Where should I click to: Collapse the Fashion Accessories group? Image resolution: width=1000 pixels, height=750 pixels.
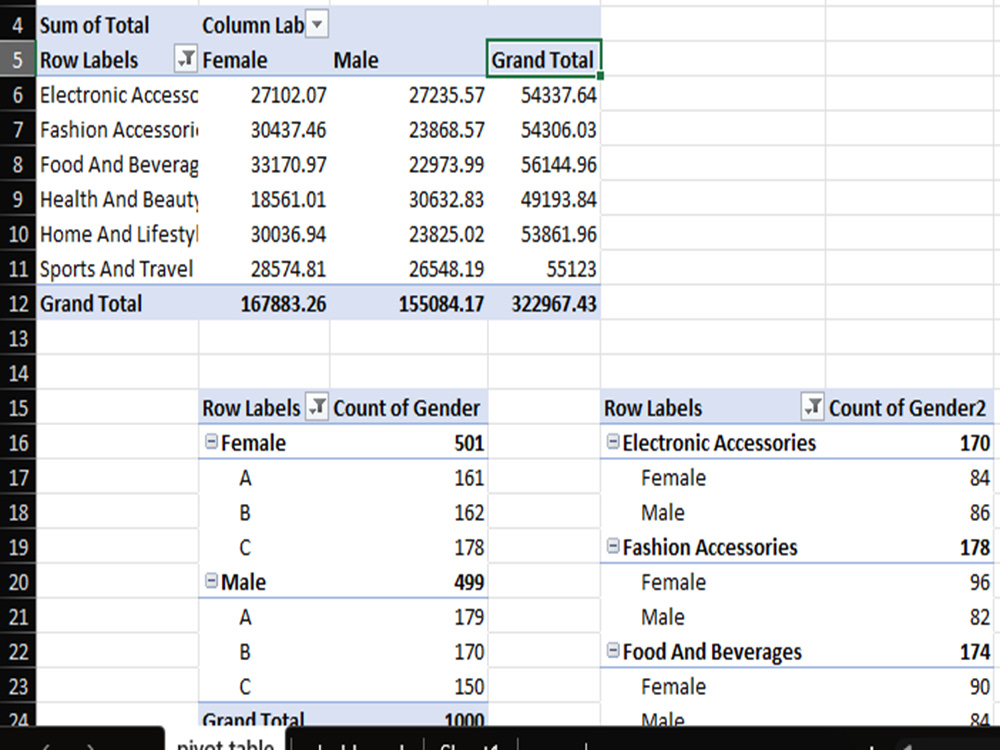coord(613,546)
